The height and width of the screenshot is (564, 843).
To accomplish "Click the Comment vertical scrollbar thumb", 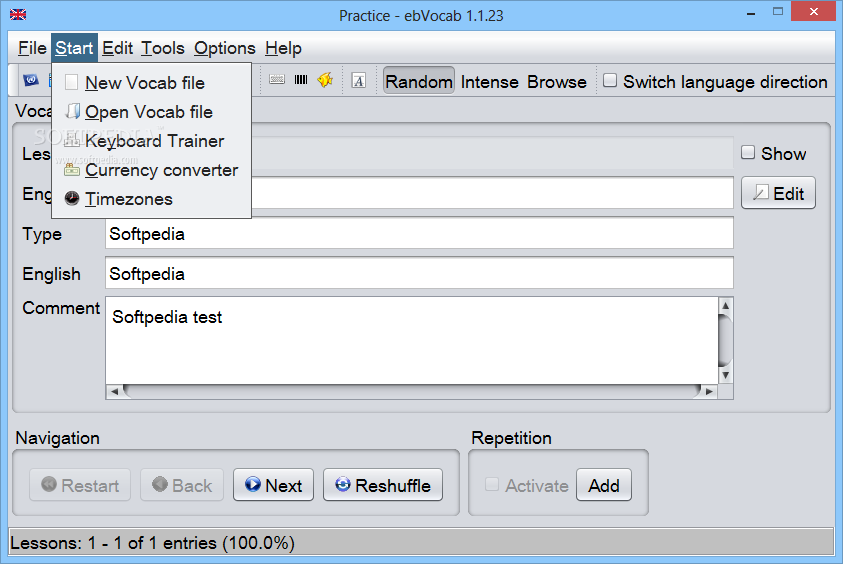I will click(725, 340).
